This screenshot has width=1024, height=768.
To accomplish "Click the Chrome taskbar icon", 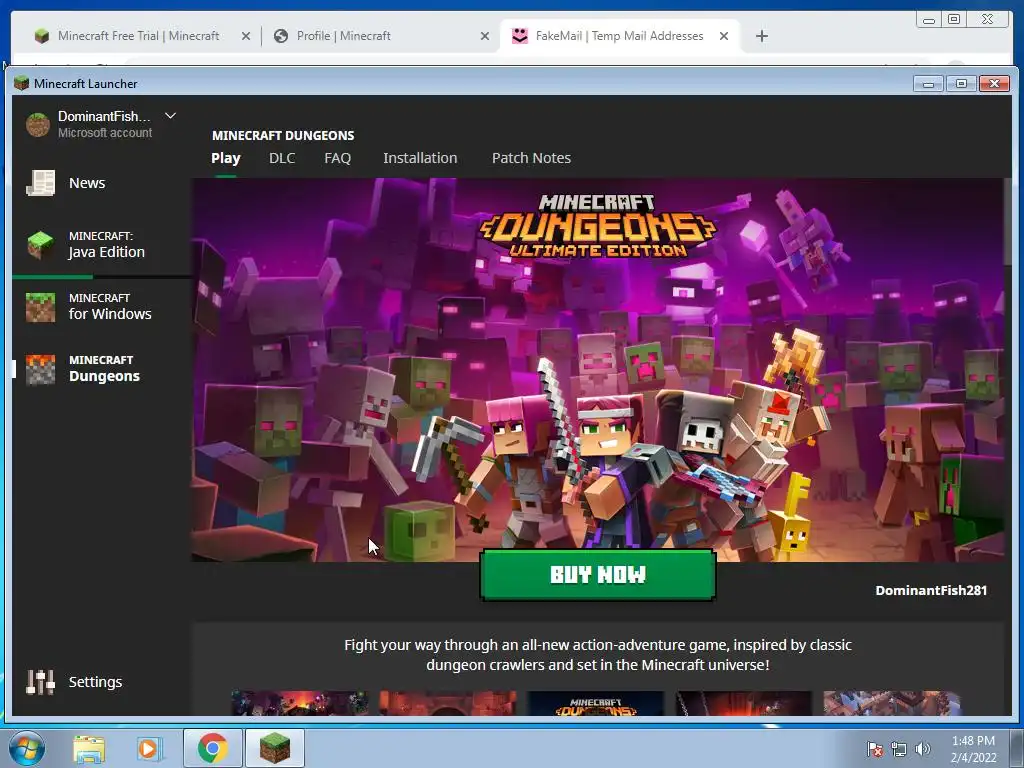I will [x=212, y=748].
